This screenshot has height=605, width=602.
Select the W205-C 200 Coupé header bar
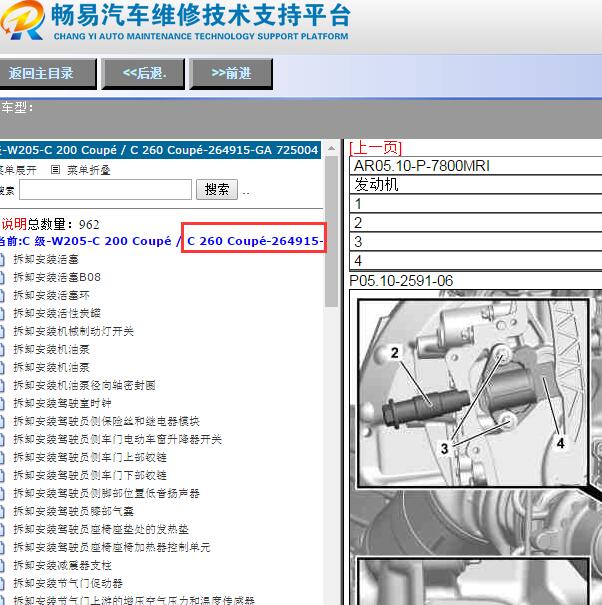click(x=160, y=150)
